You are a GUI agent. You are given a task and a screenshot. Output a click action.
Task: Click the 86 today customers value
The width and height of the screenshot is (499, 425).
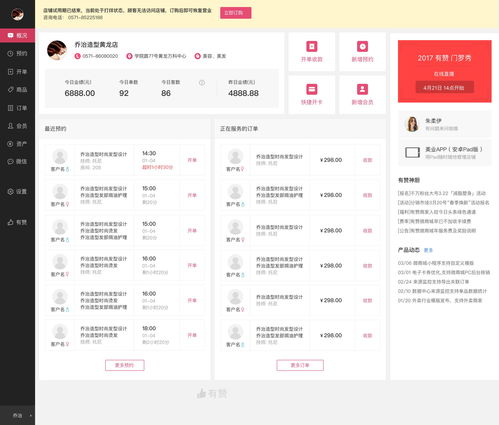pyautogui.click(x=166, y=93)
